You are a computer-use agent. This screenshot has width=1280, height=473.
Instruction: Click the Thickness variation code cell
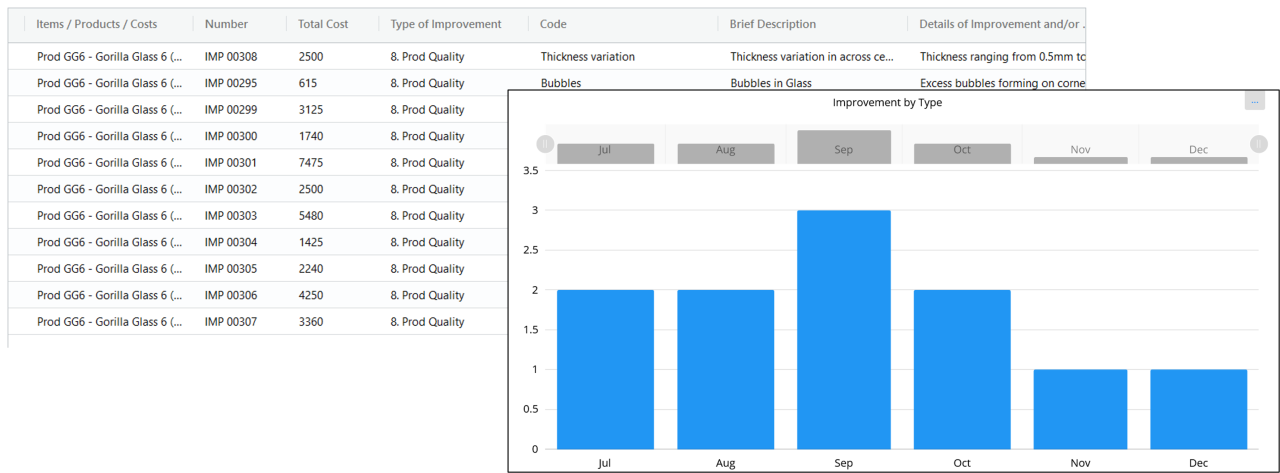pyautogui.click(x=587, y=57)
